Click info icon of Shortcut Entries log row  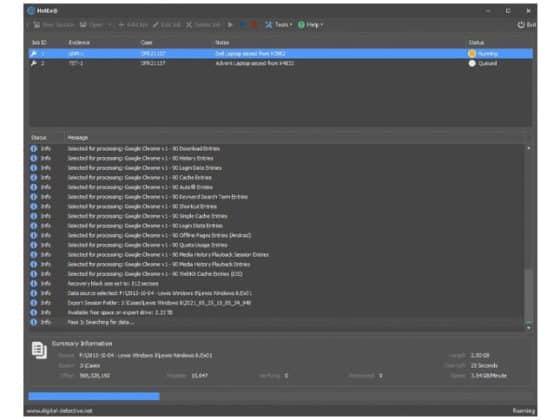[x=34, y=206]
